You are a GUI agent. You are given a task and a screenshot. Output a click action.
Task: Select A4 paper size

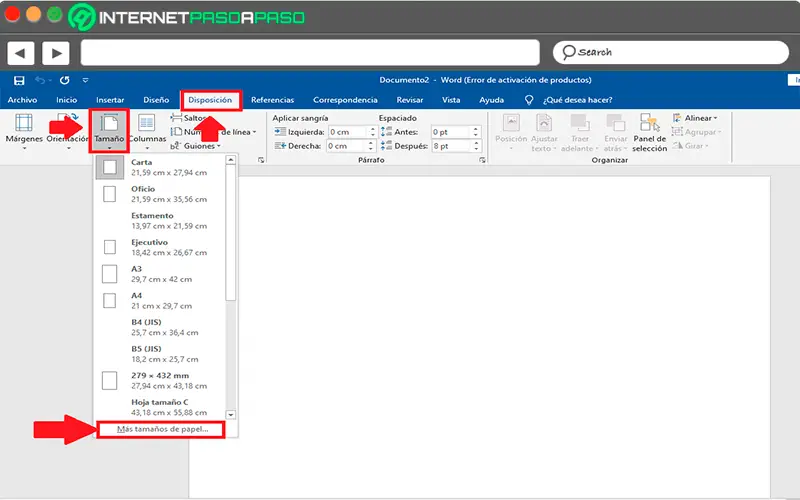(x=160, y=301)
